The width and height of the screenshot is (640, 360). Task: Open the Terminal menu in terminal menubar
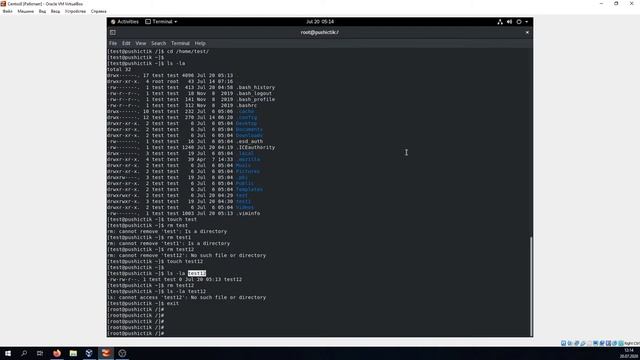tap(180, 43)
